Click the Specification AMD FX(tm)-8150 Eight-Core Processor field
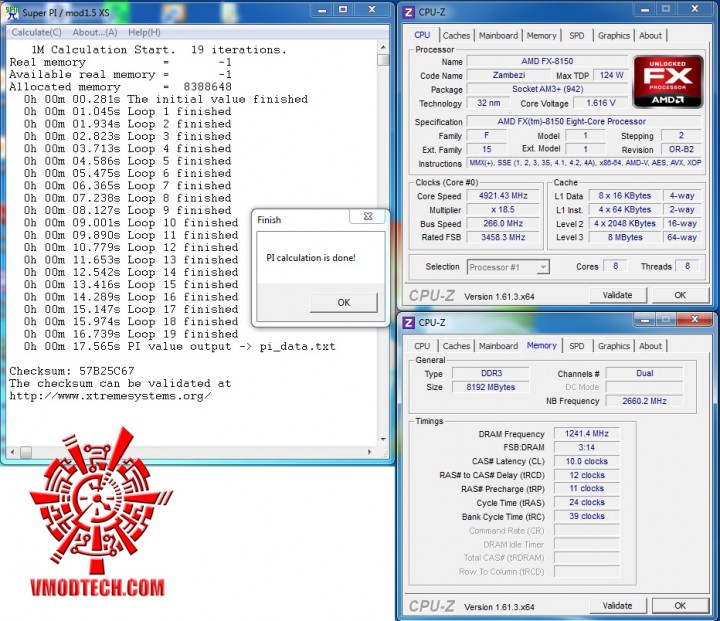The height and width of the screenshot is (621, 720). [x=584, y=121]
